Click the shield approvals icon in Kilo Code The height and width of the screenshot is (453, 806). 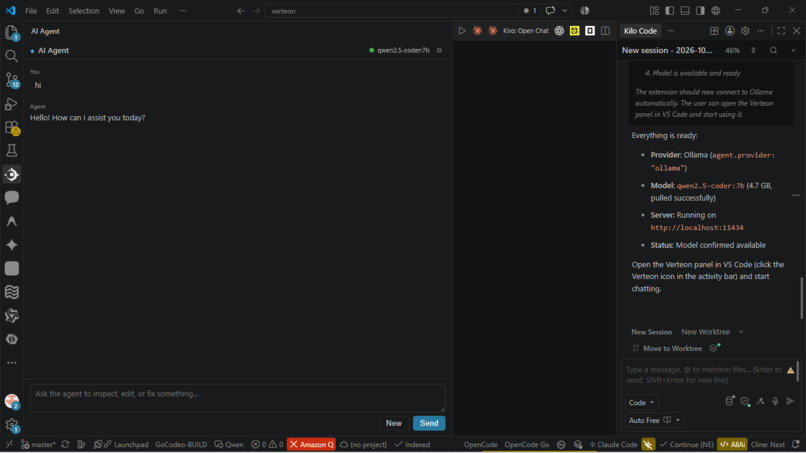pos(745,401)
